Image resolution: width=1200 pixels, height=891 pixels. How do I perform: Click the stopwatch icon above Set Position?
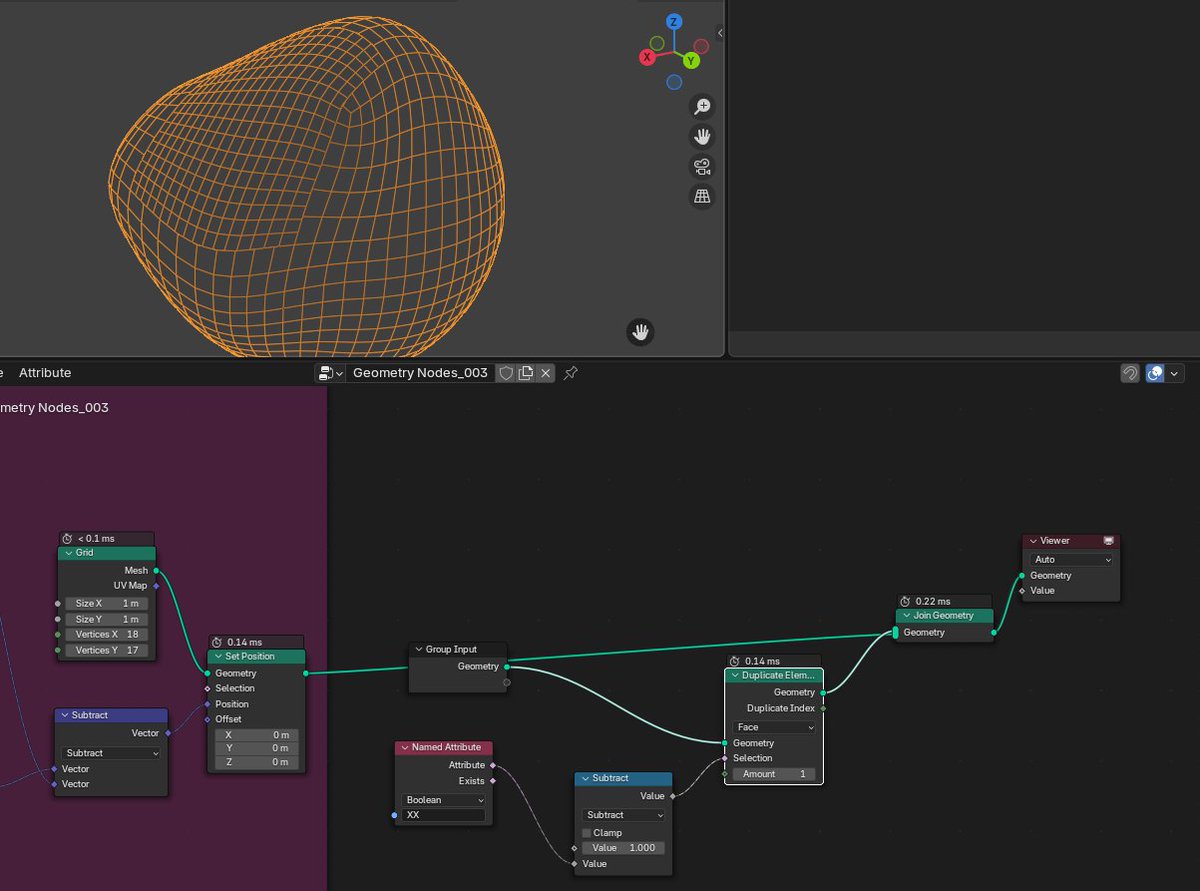217,642
